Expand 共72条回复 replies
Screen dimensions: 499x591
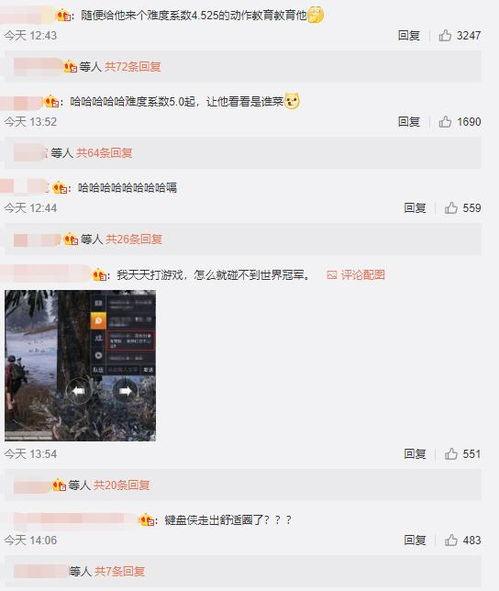click(x=133, y=67)
